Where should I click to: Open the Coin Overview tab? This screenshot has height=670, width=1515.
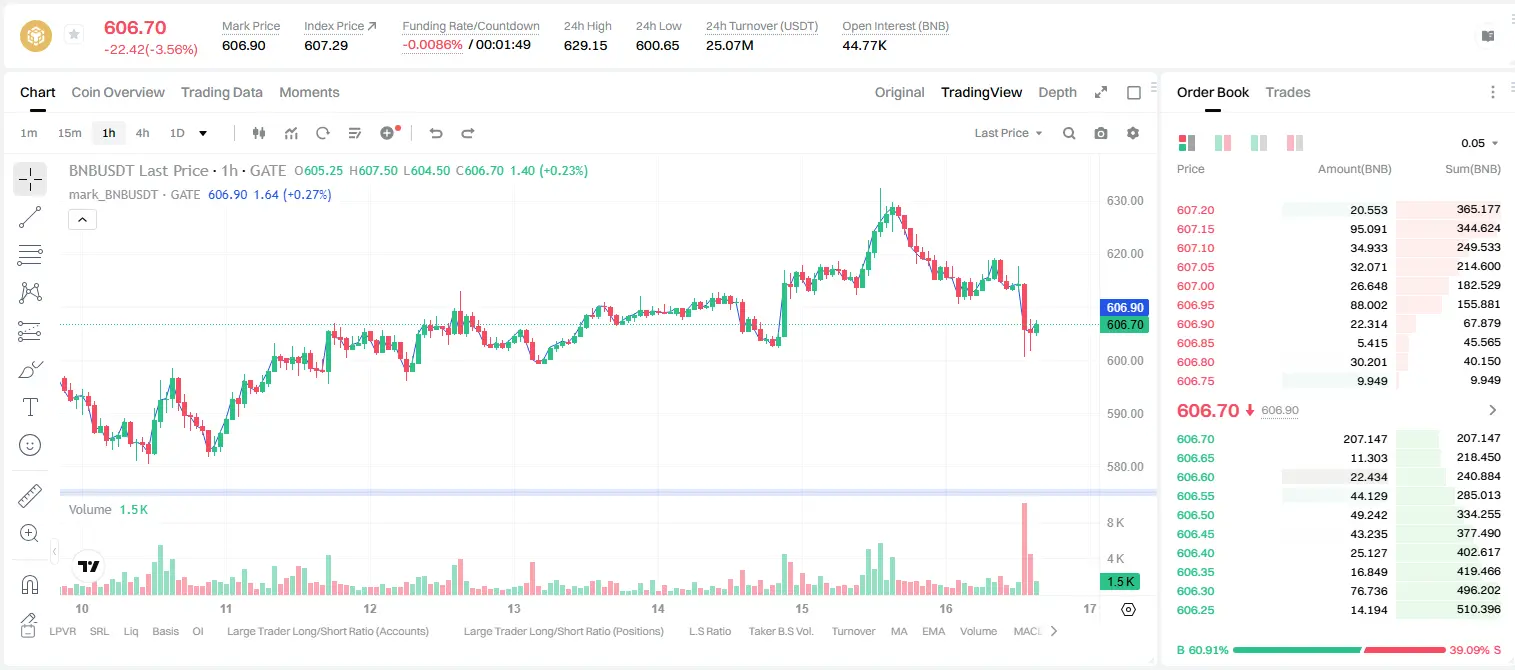(x=118, y=92)
